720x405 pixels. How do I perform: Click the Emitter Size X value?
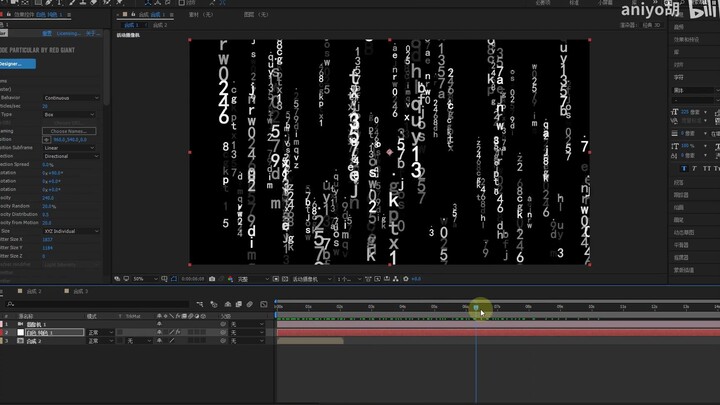[x=47, y=239]
